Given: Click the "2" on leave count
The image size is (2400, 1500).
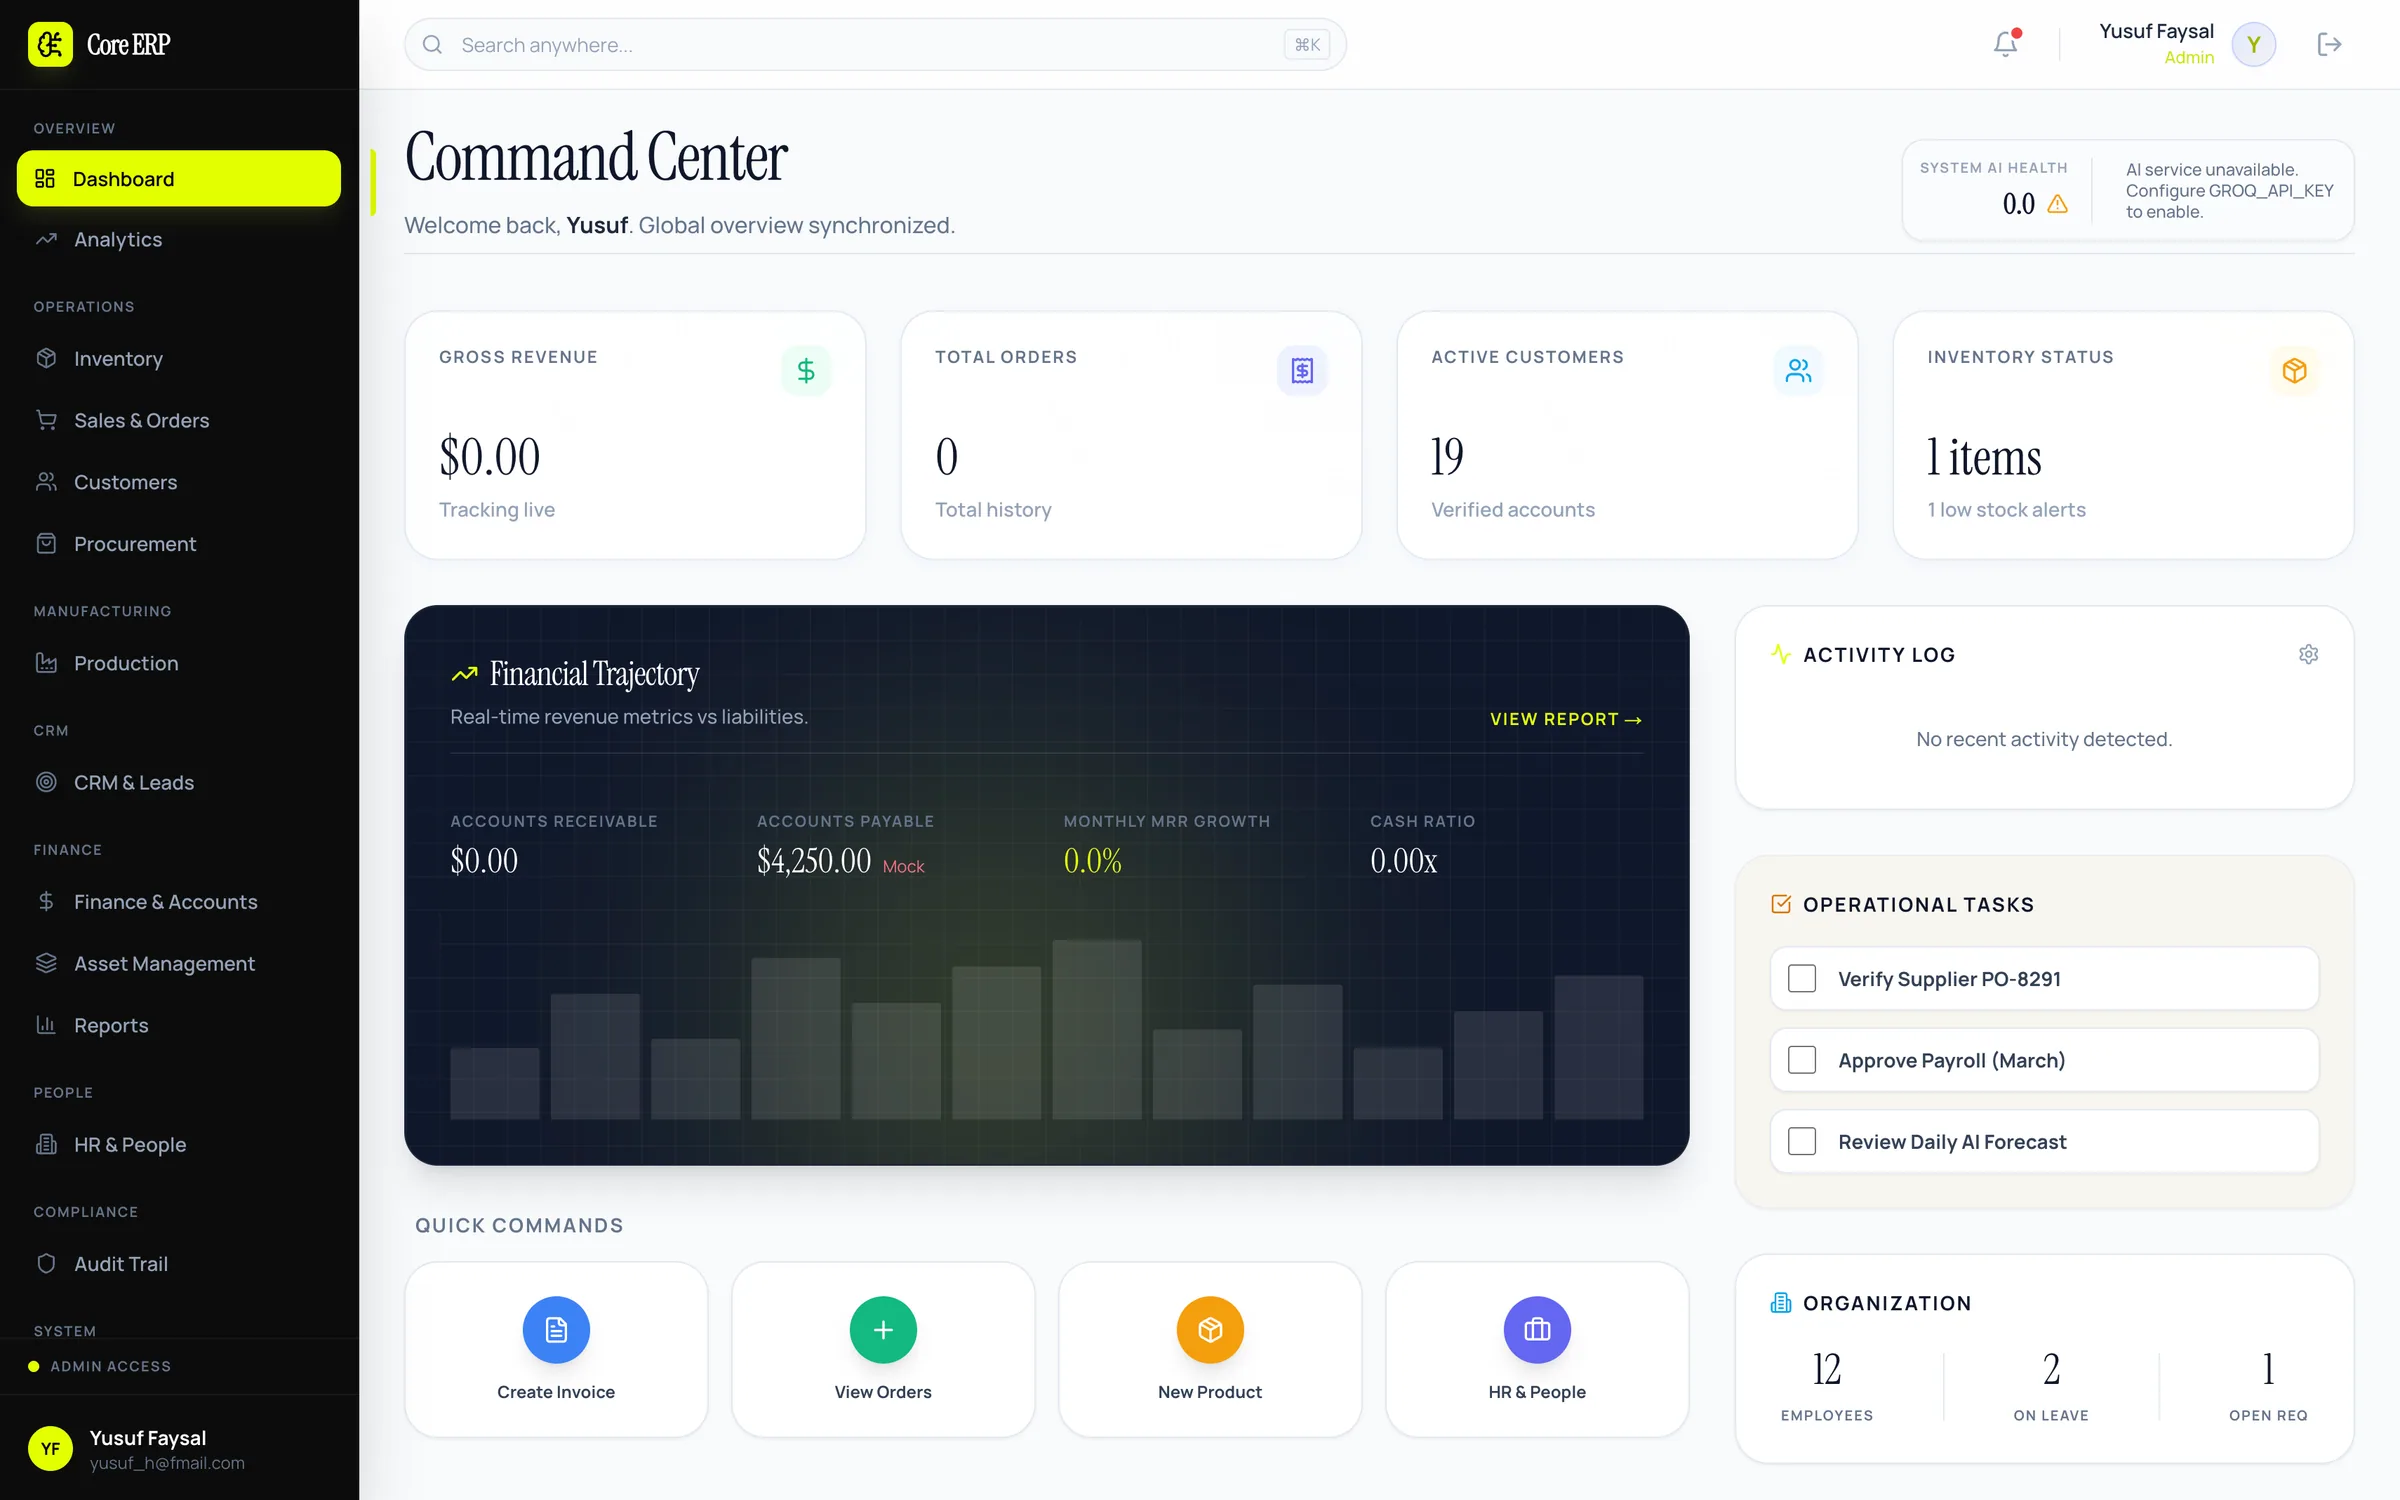Looking at the screenshot, I should pyautogui.click(x=2051, y=1369).
